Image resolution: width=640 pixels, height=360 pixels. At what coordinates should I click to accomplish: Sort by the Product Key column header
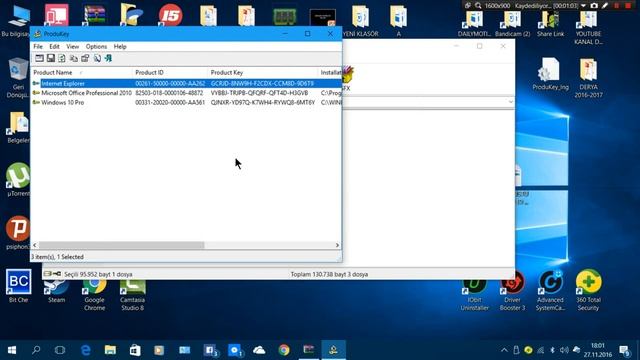263,72
